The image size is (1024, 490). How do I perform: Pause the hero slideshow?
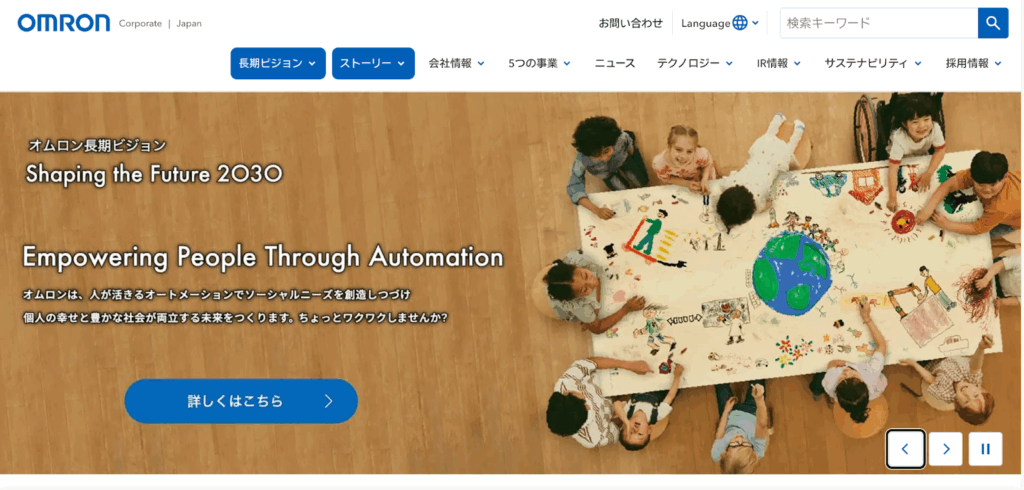click(x=985, y=449)
